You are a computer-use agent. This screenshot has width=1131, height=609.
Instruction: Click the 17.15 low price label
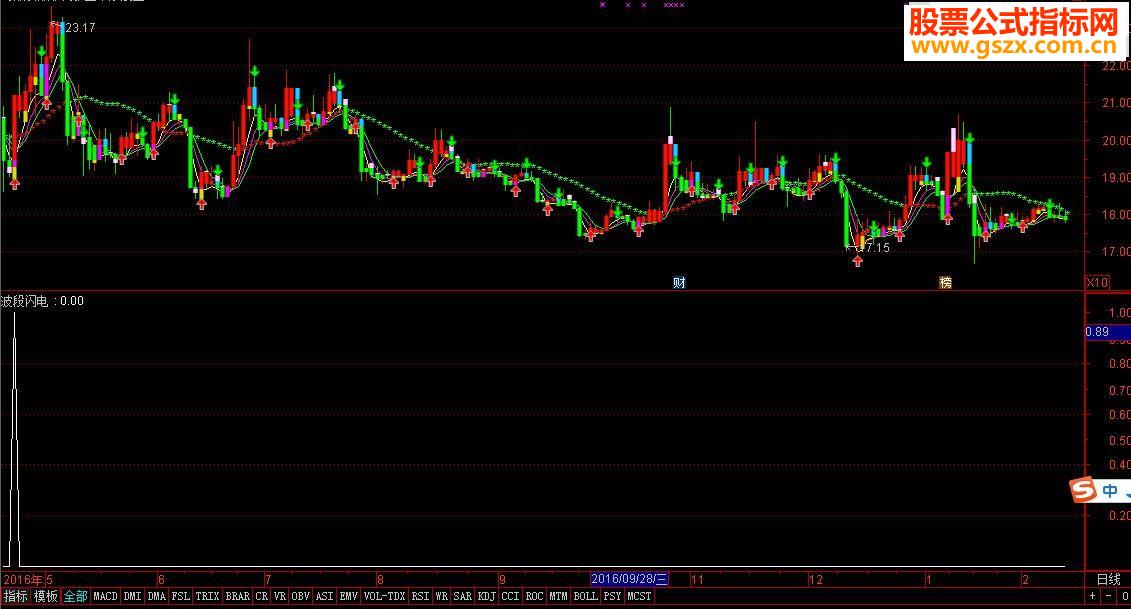point(875,247)
